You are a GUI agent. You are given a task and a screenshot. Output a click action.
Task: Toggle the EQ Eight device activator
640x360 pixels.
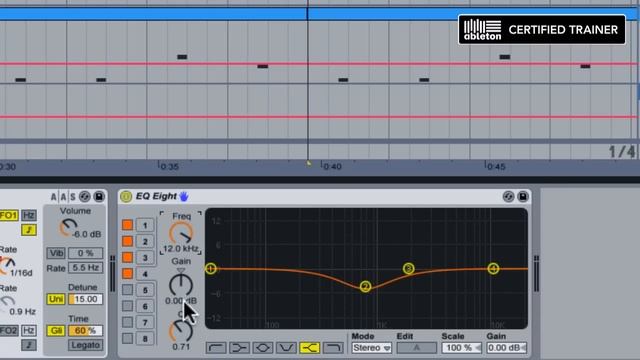coord(126,197)
